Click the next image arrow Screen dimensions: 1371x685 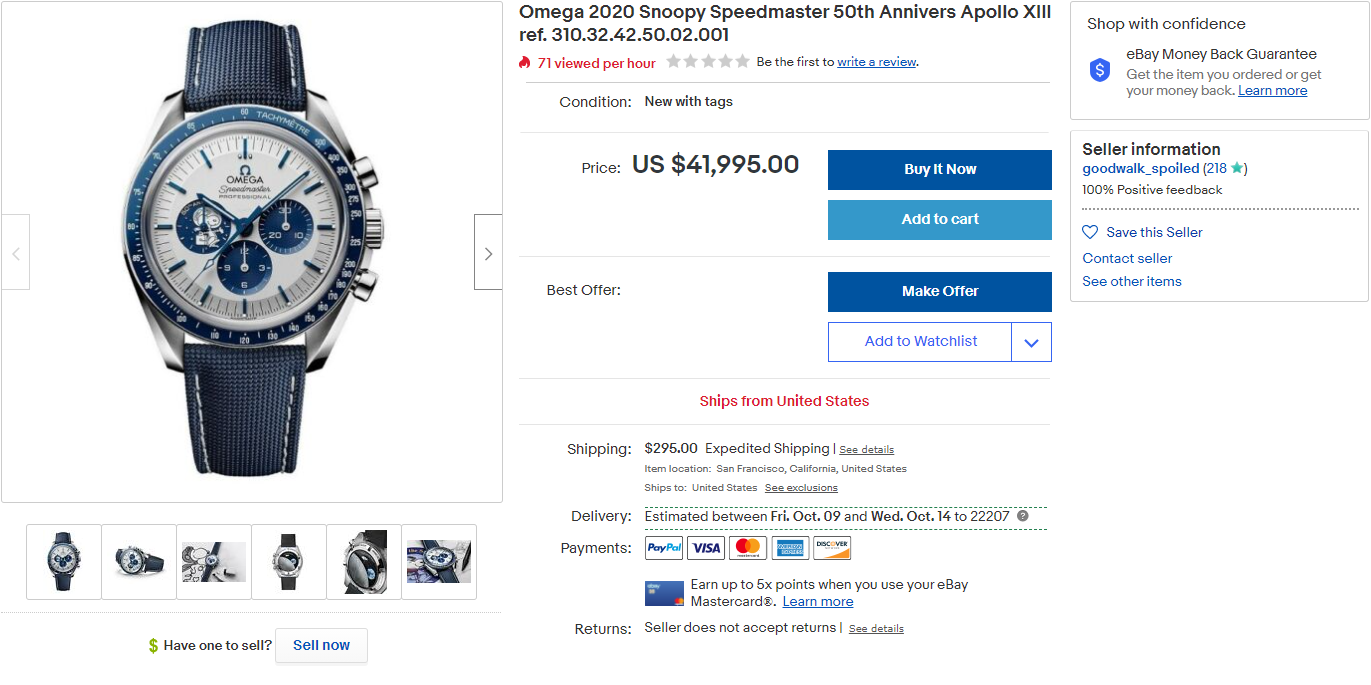pyautogui.click(x=488, y=253)
